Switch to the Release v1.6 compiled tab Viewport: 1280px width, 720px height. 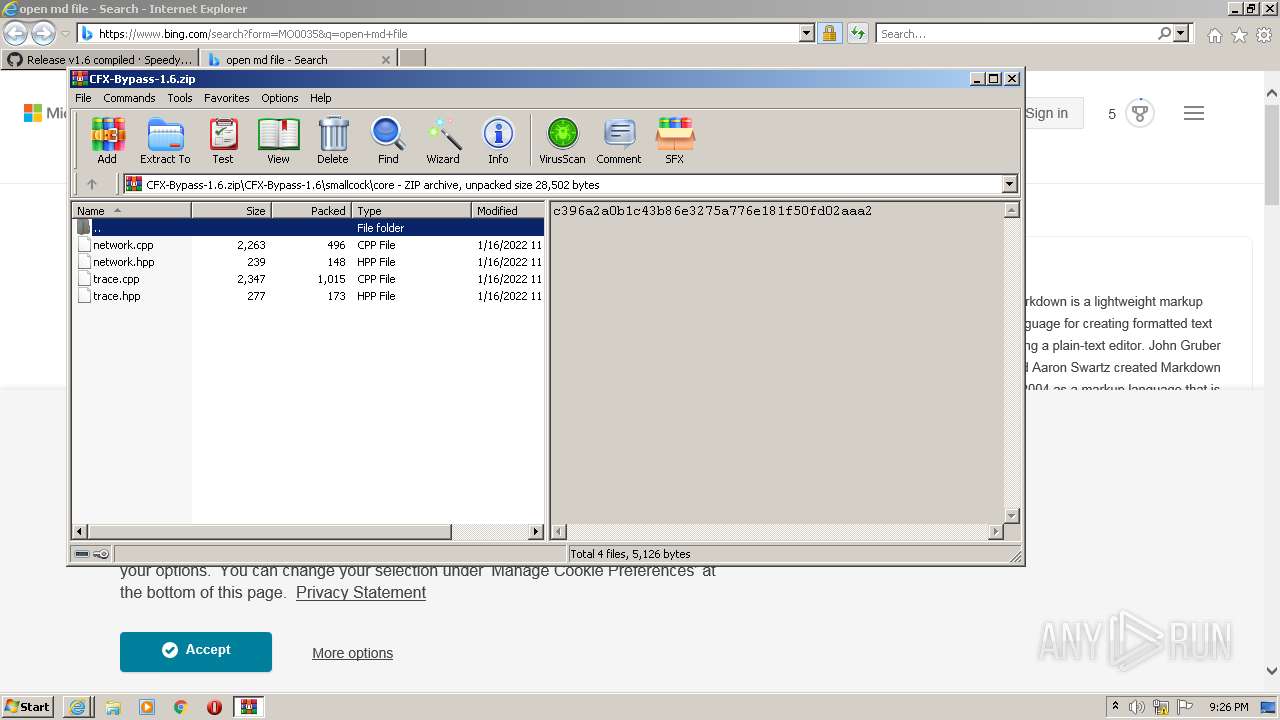coord(100,59)
